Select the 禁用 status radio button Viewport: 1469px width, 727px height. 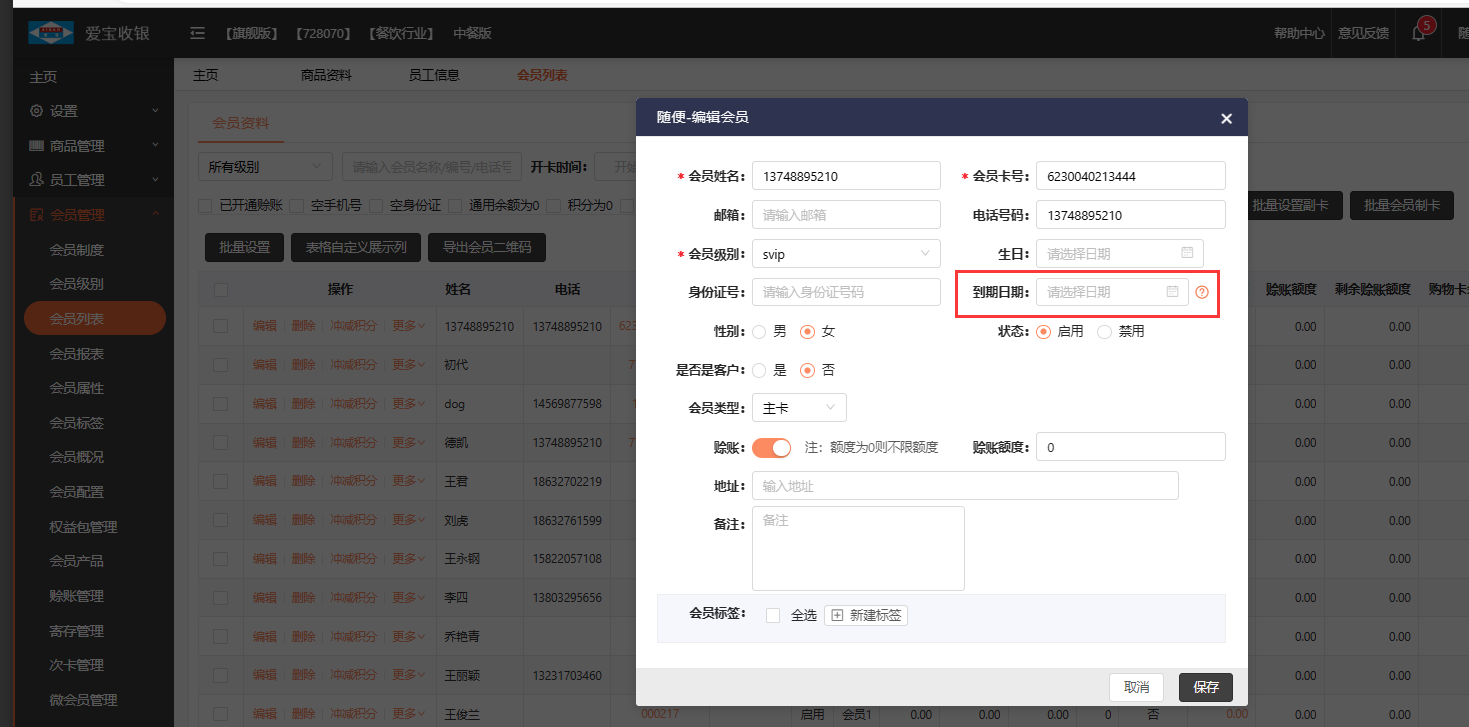[1104, 331]
